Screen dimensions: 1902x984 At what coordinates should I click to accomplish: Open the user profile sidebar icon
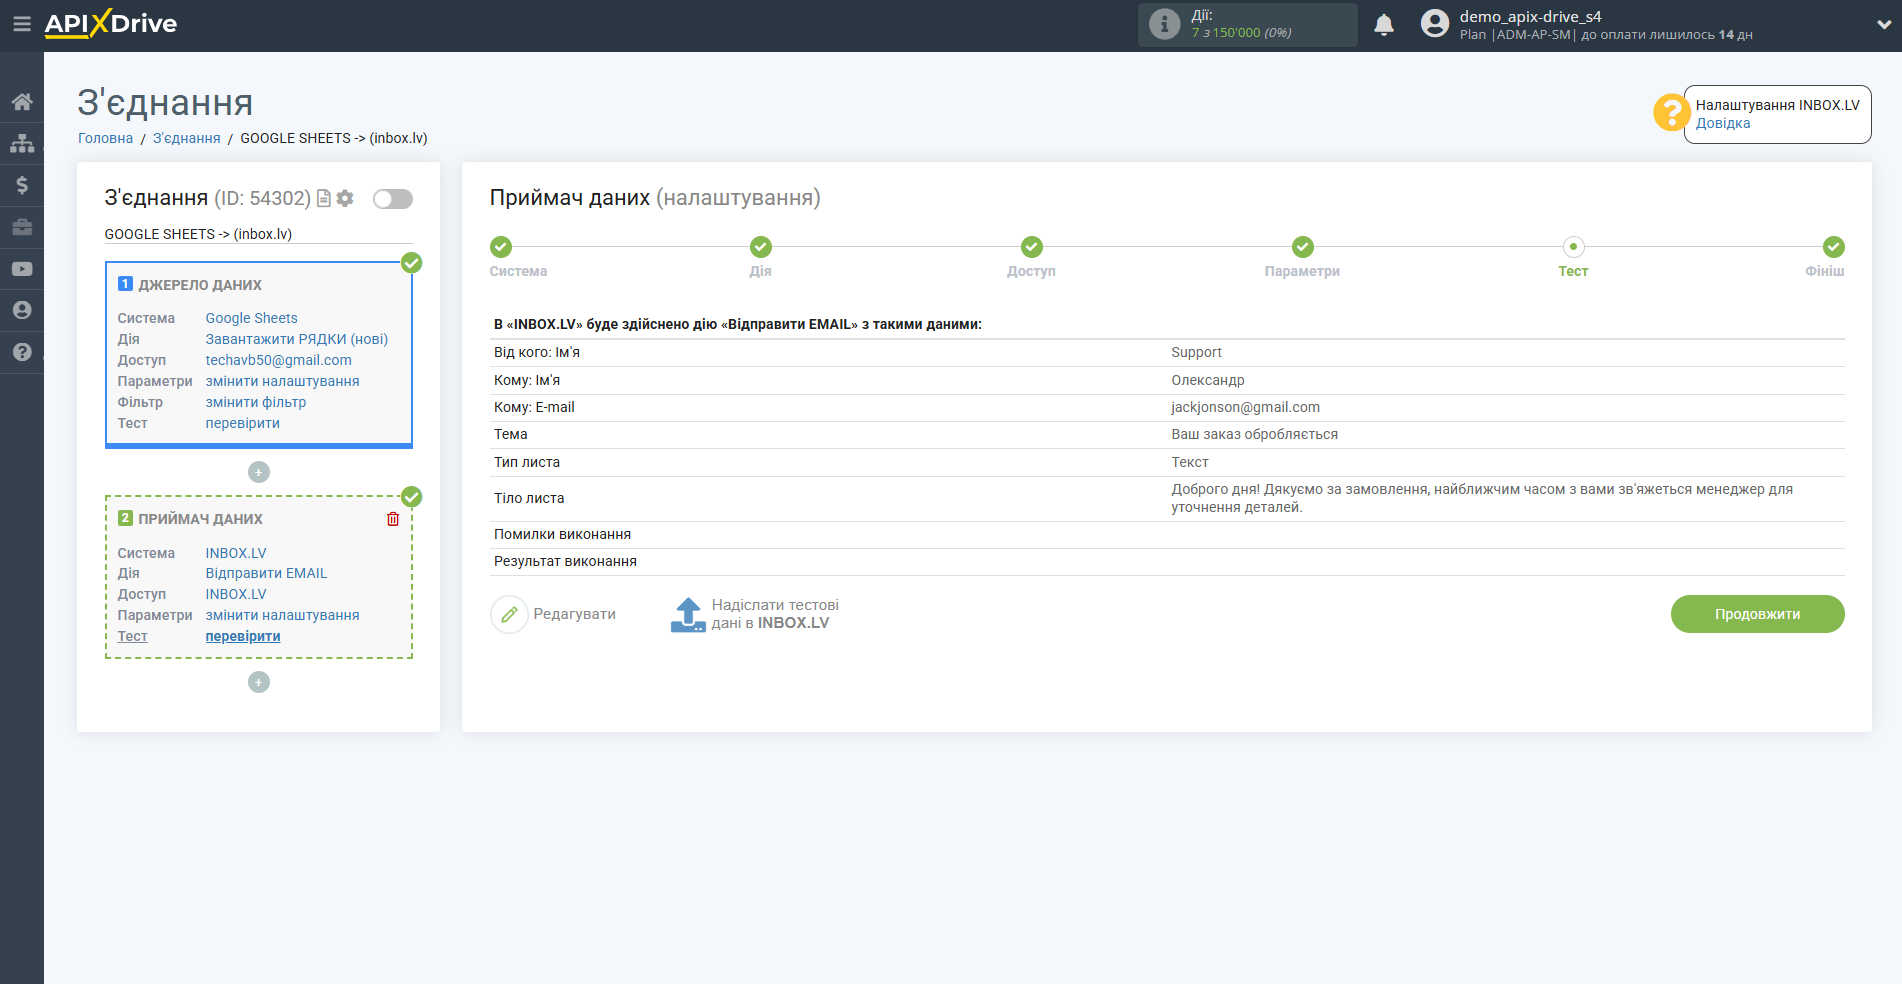click(22, 310)
